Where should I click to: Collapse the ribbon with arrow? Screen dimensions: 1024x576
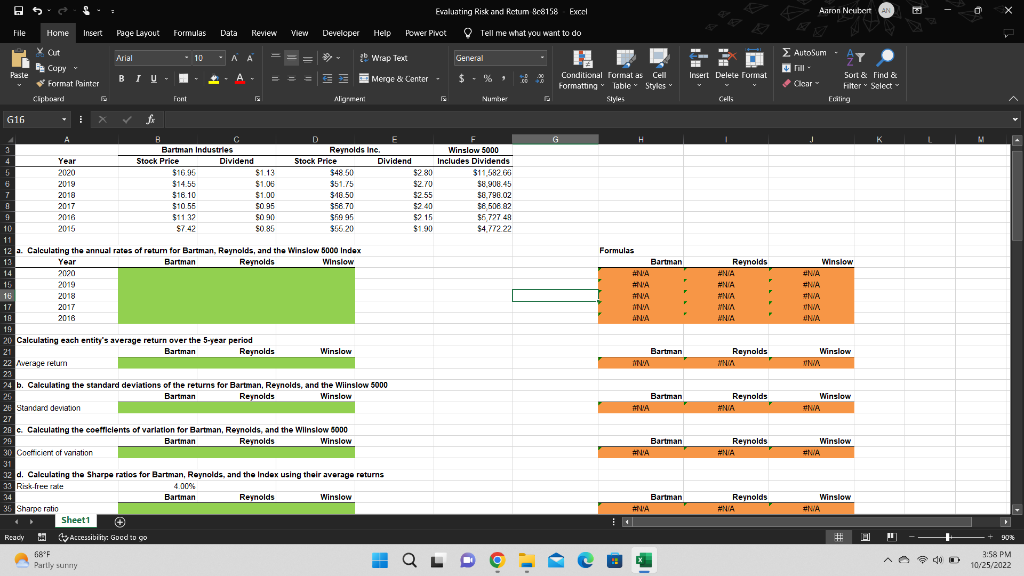coord(1013,99)
